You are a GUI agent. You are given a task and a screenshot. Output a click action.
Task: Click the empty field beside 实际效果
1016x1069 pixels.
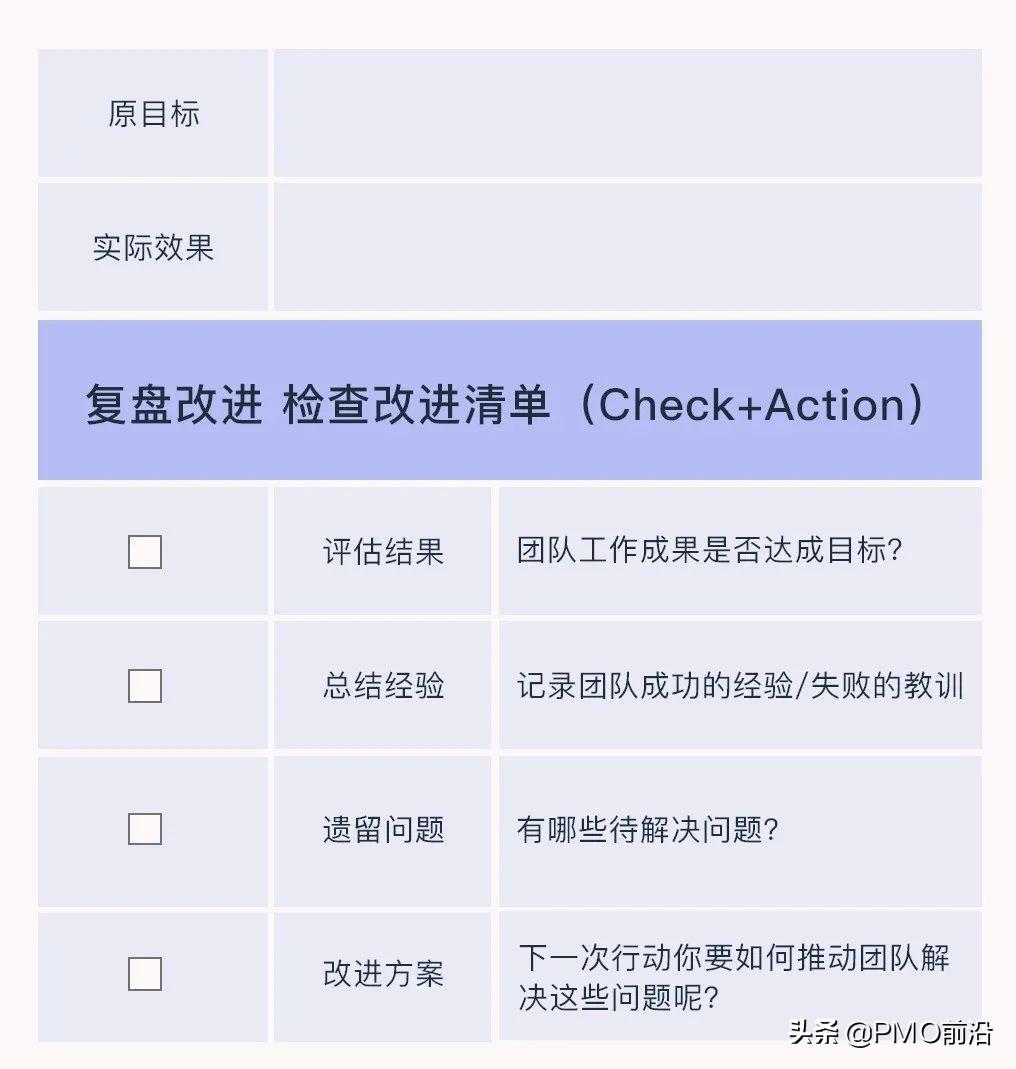coord(627,247)
